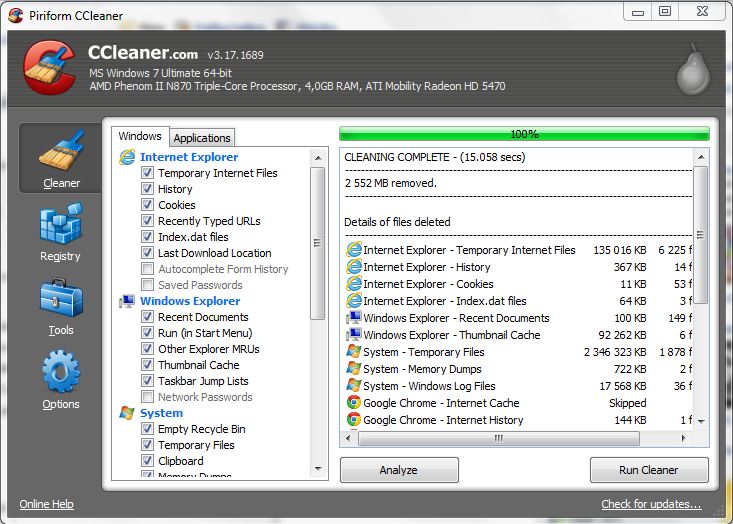Click monitor icon beside Recent Documents result
The image size is (733, 524).
pyautogui.click(x=354, y=318)
